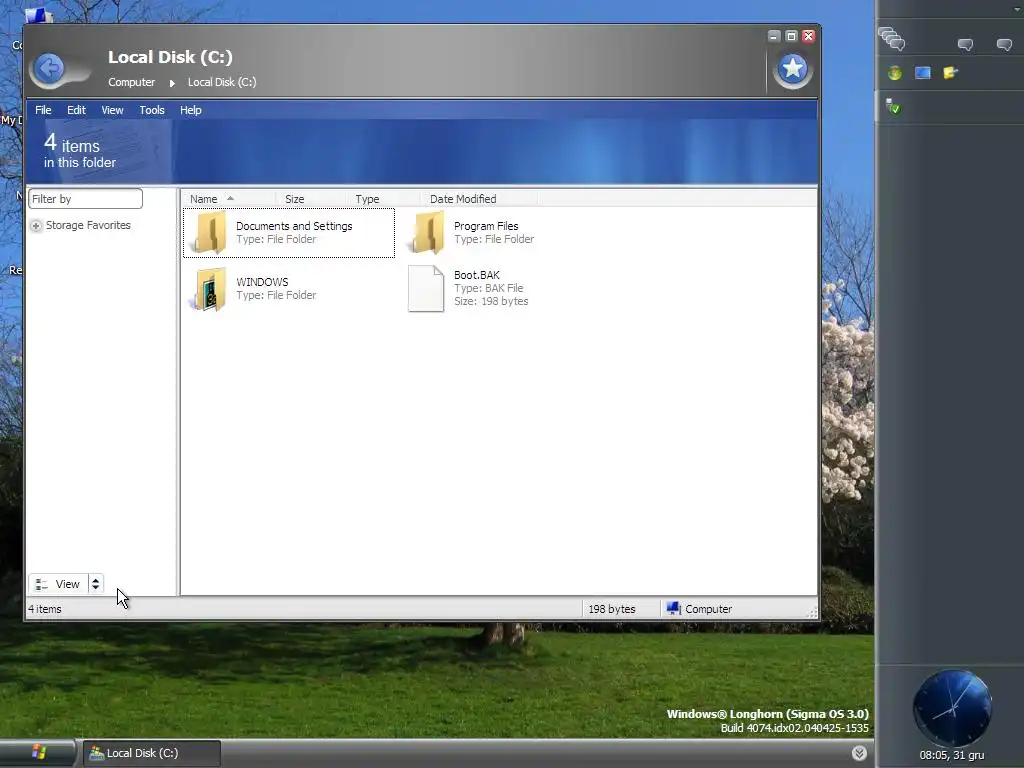Open the Tools menu
The height and width of the screenshot is (768, 1024).
coord(152,110)
